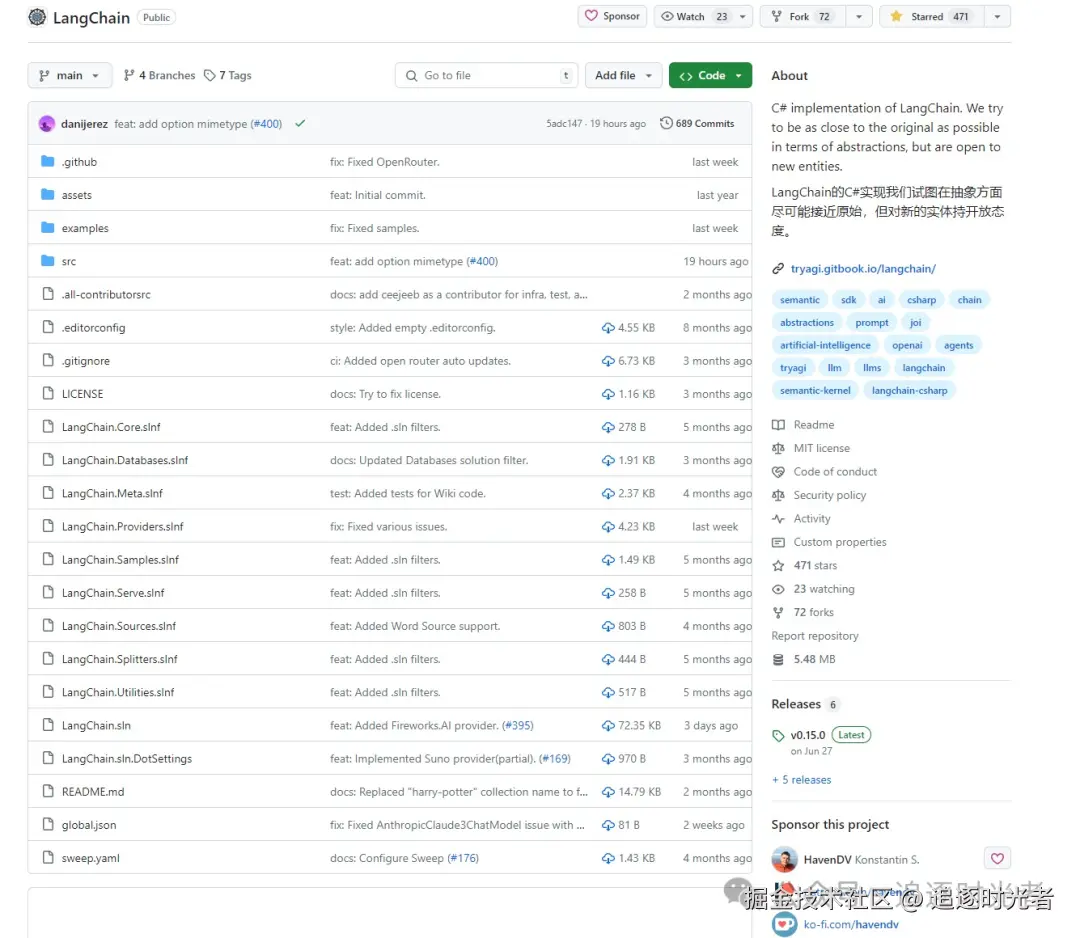The width and height of the screenshot is (1080, 938).
Task: Open Custom properties link
Action: tap(840, 542)
